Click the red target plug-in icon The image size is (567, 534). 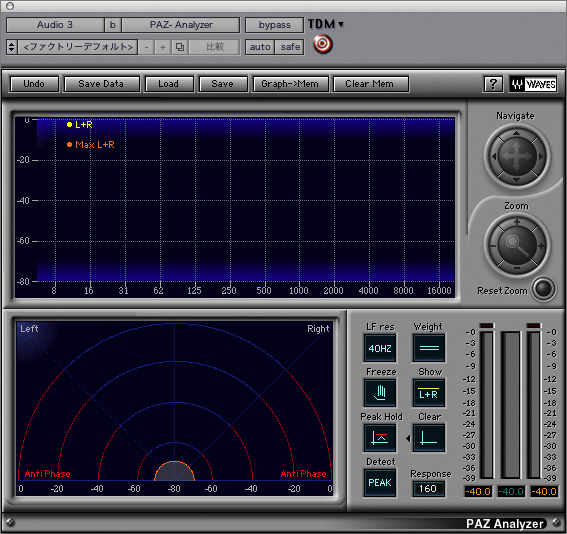click(322, 44)
